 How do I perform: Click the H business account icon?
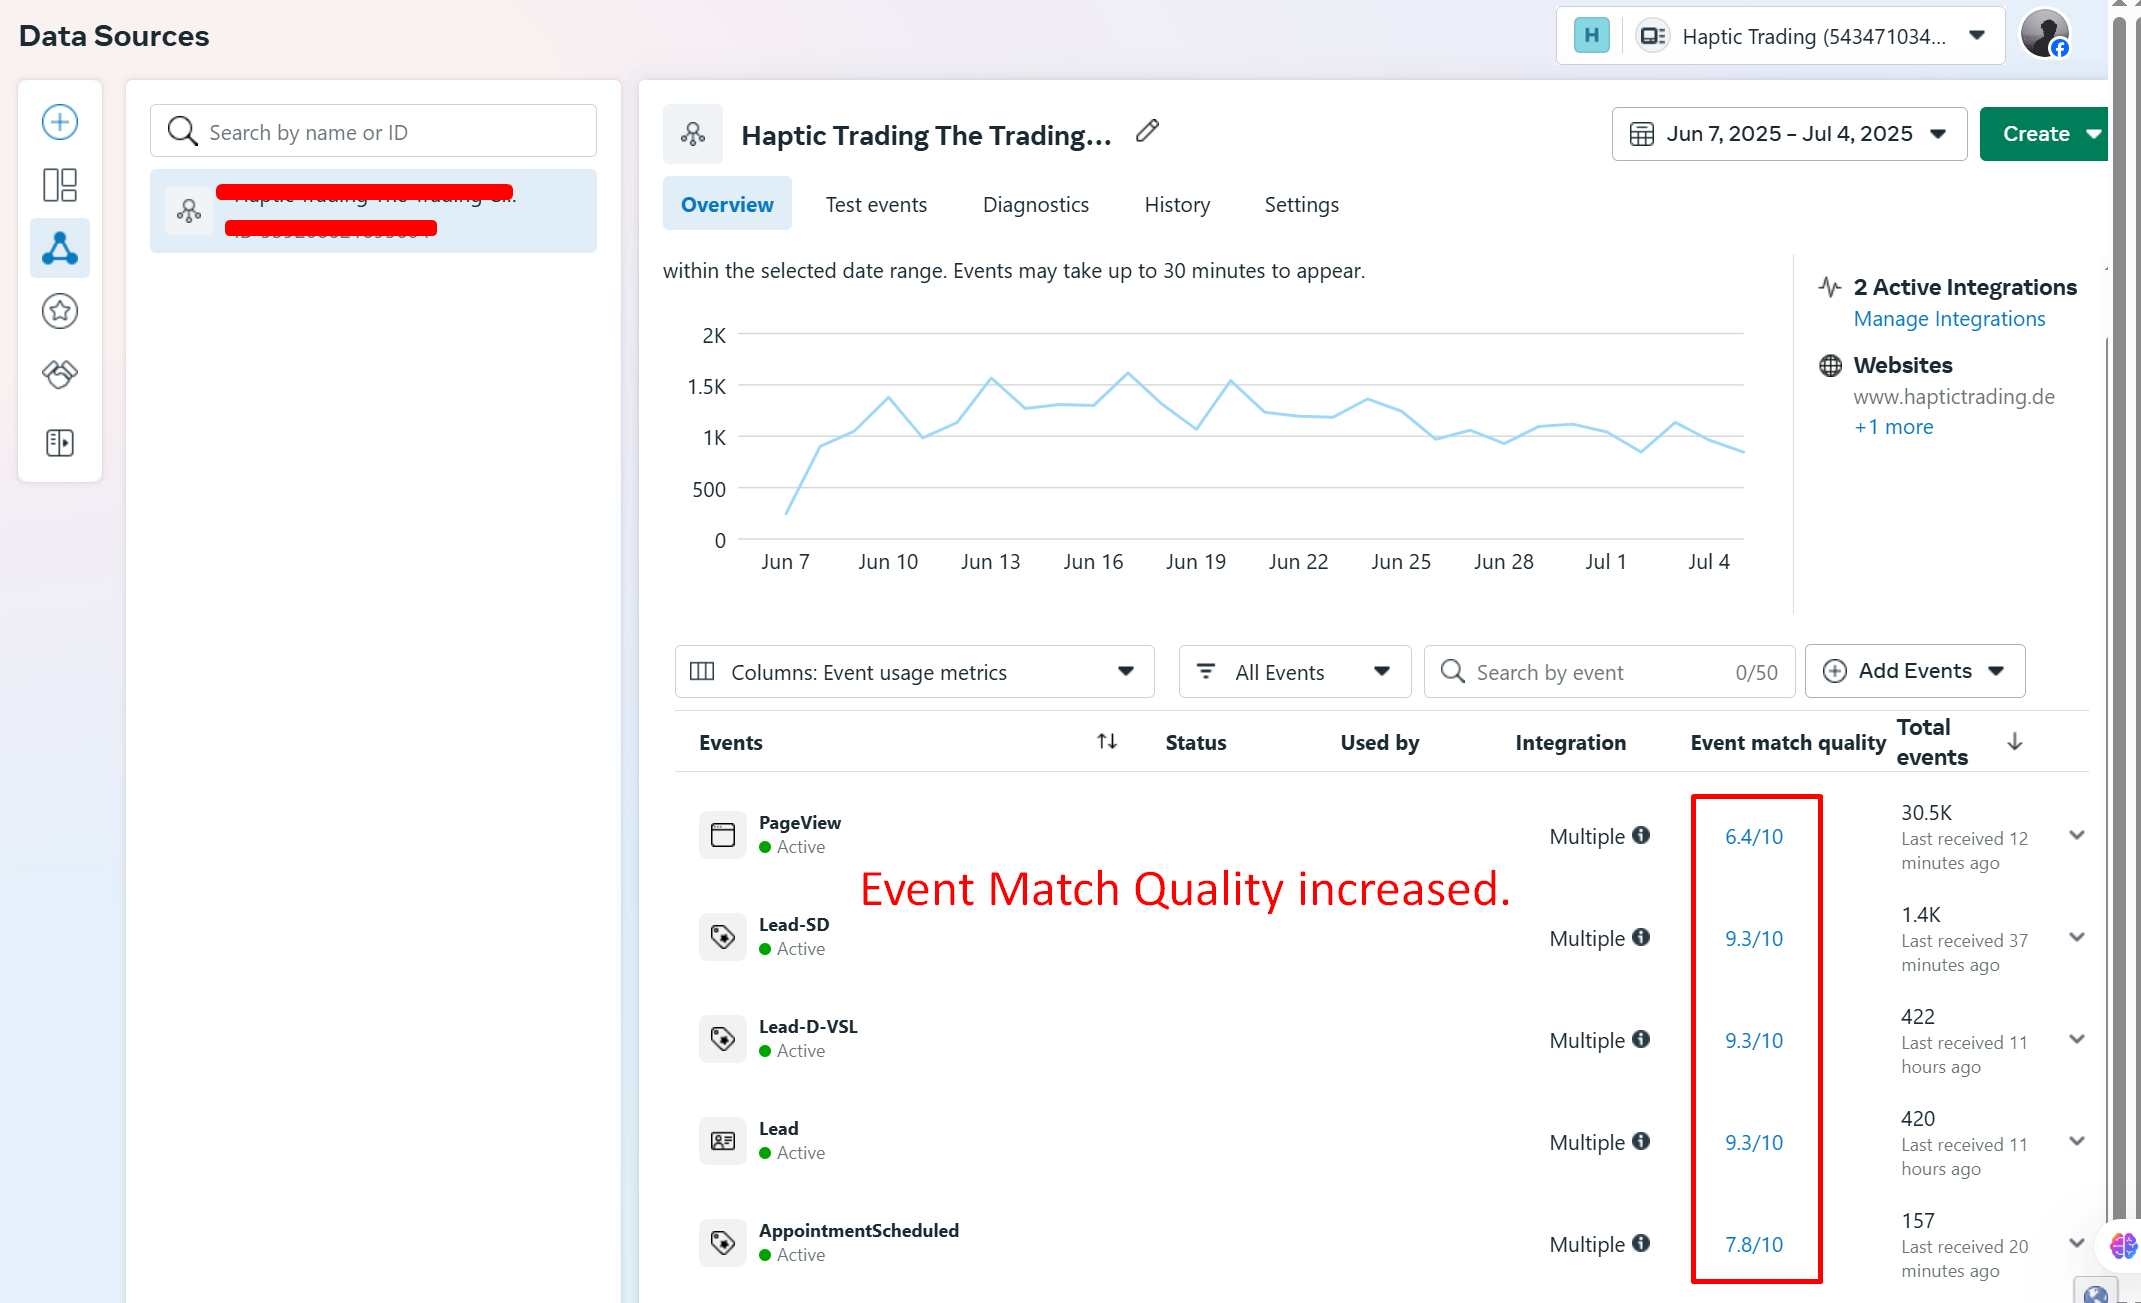[x=1591, y=36]
